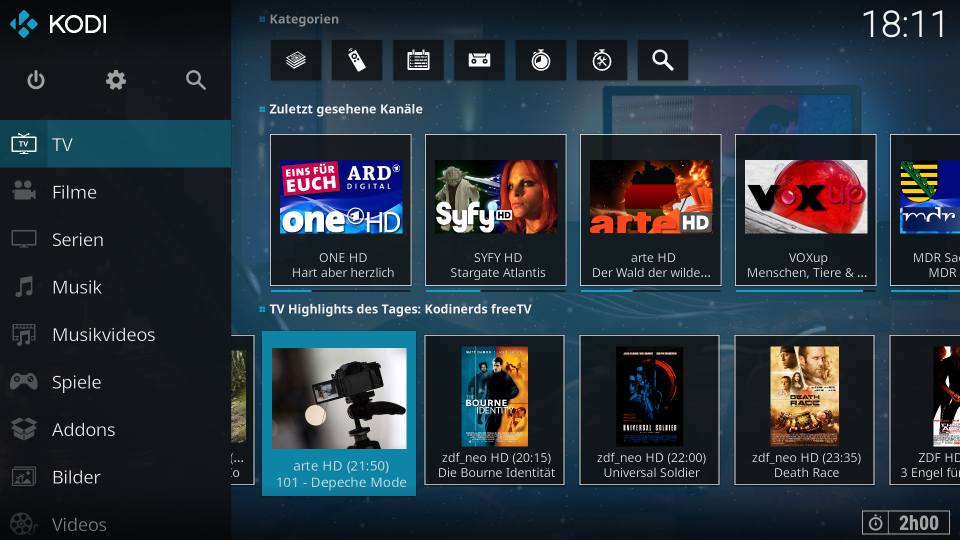Click the Kodi logo
The width and height of the screenshot is (960, 540).
click(x=59, y=24)
